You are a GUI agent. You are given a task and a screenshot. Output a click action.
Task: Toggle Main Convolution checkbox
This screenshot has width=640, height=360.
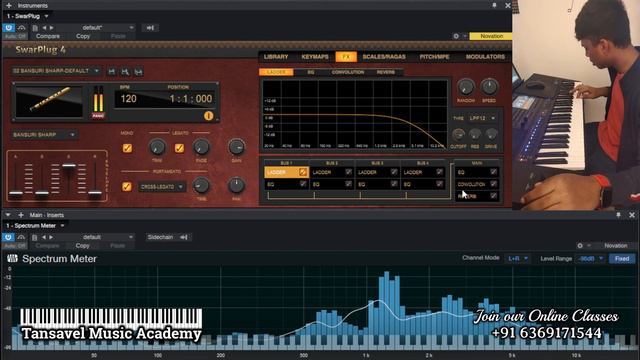click(x=493, y=184)
